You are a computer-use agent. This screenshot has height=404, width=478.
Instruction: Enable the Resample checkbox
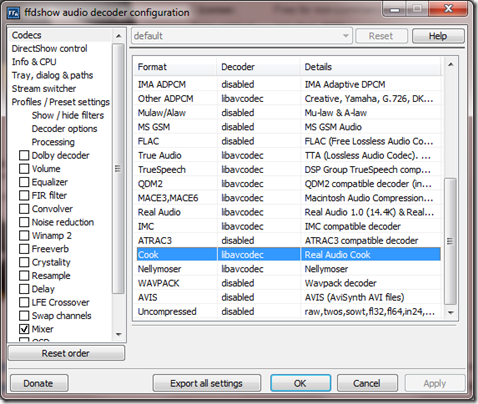click(24, 276)
